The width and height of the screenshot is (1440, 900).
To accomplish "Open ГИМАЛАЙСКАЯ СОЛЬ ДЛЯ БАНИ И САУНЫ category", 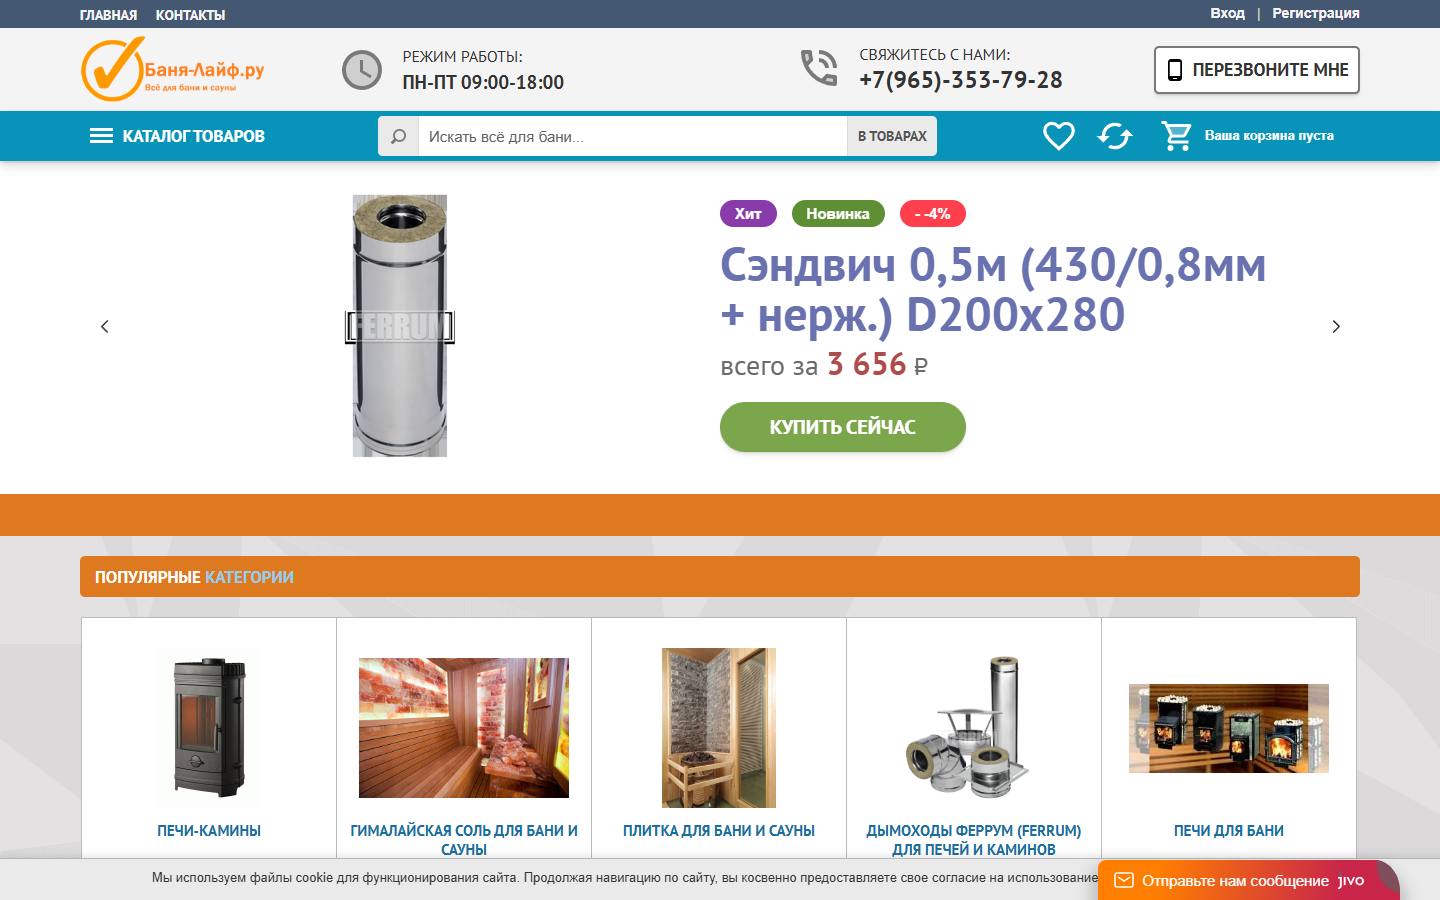I will point(464,839).
